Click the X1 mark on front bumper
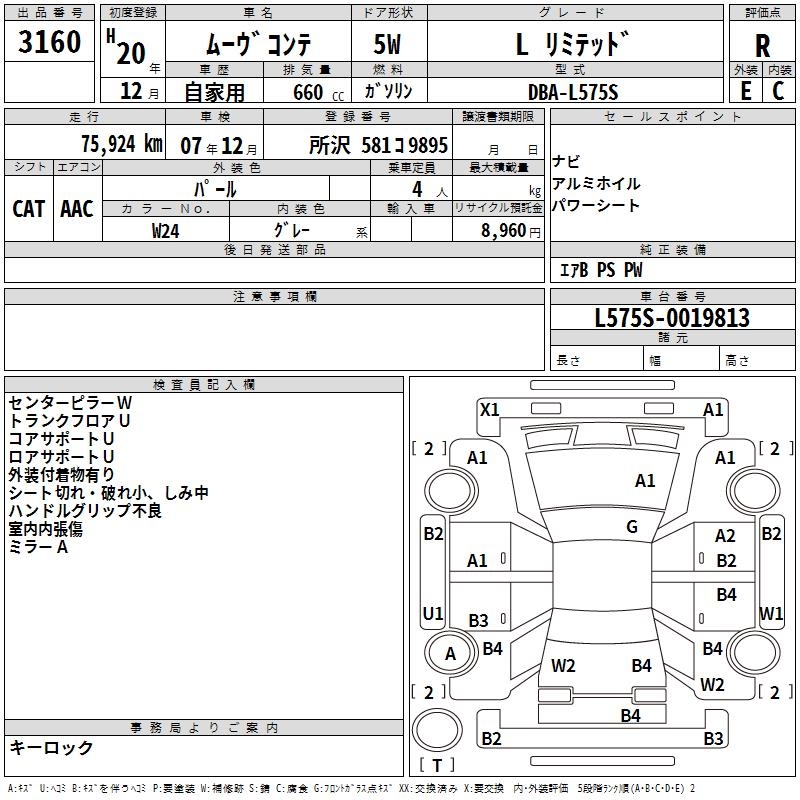Image resolution: width=800 pixels, height=800 pixels. 489,409
